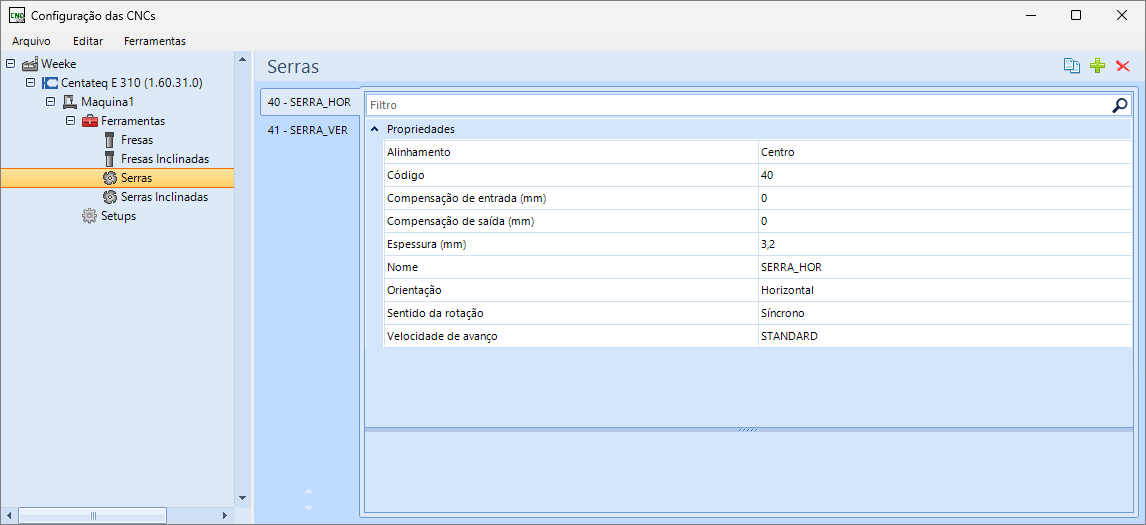Viewport: 1146px width, 525px height.
Task: Click the Alinhamento value Centro
Action: pyautogui.click(x=778, y=152)
